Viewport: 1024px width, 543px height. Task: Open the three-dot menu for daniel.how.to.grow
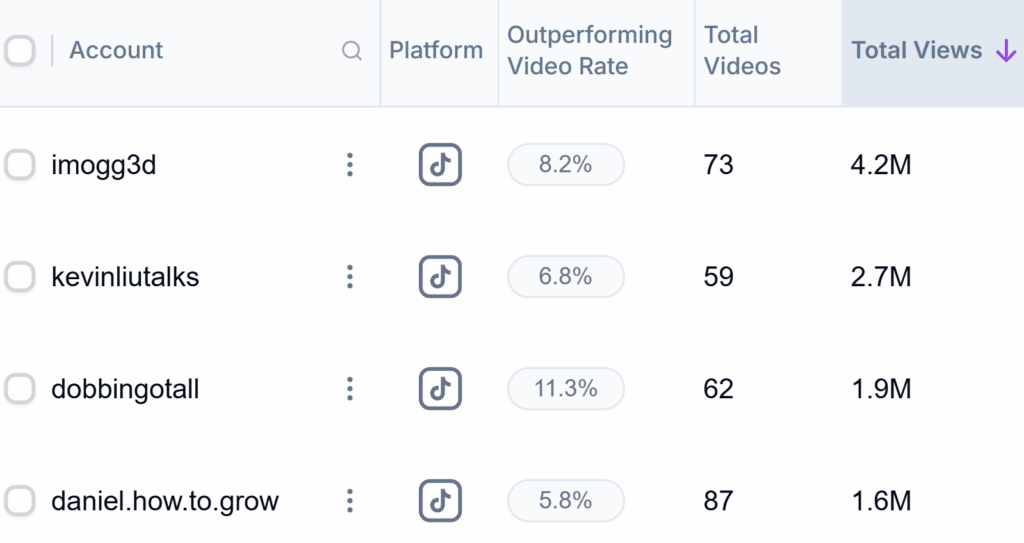click(x=349, y=500)
